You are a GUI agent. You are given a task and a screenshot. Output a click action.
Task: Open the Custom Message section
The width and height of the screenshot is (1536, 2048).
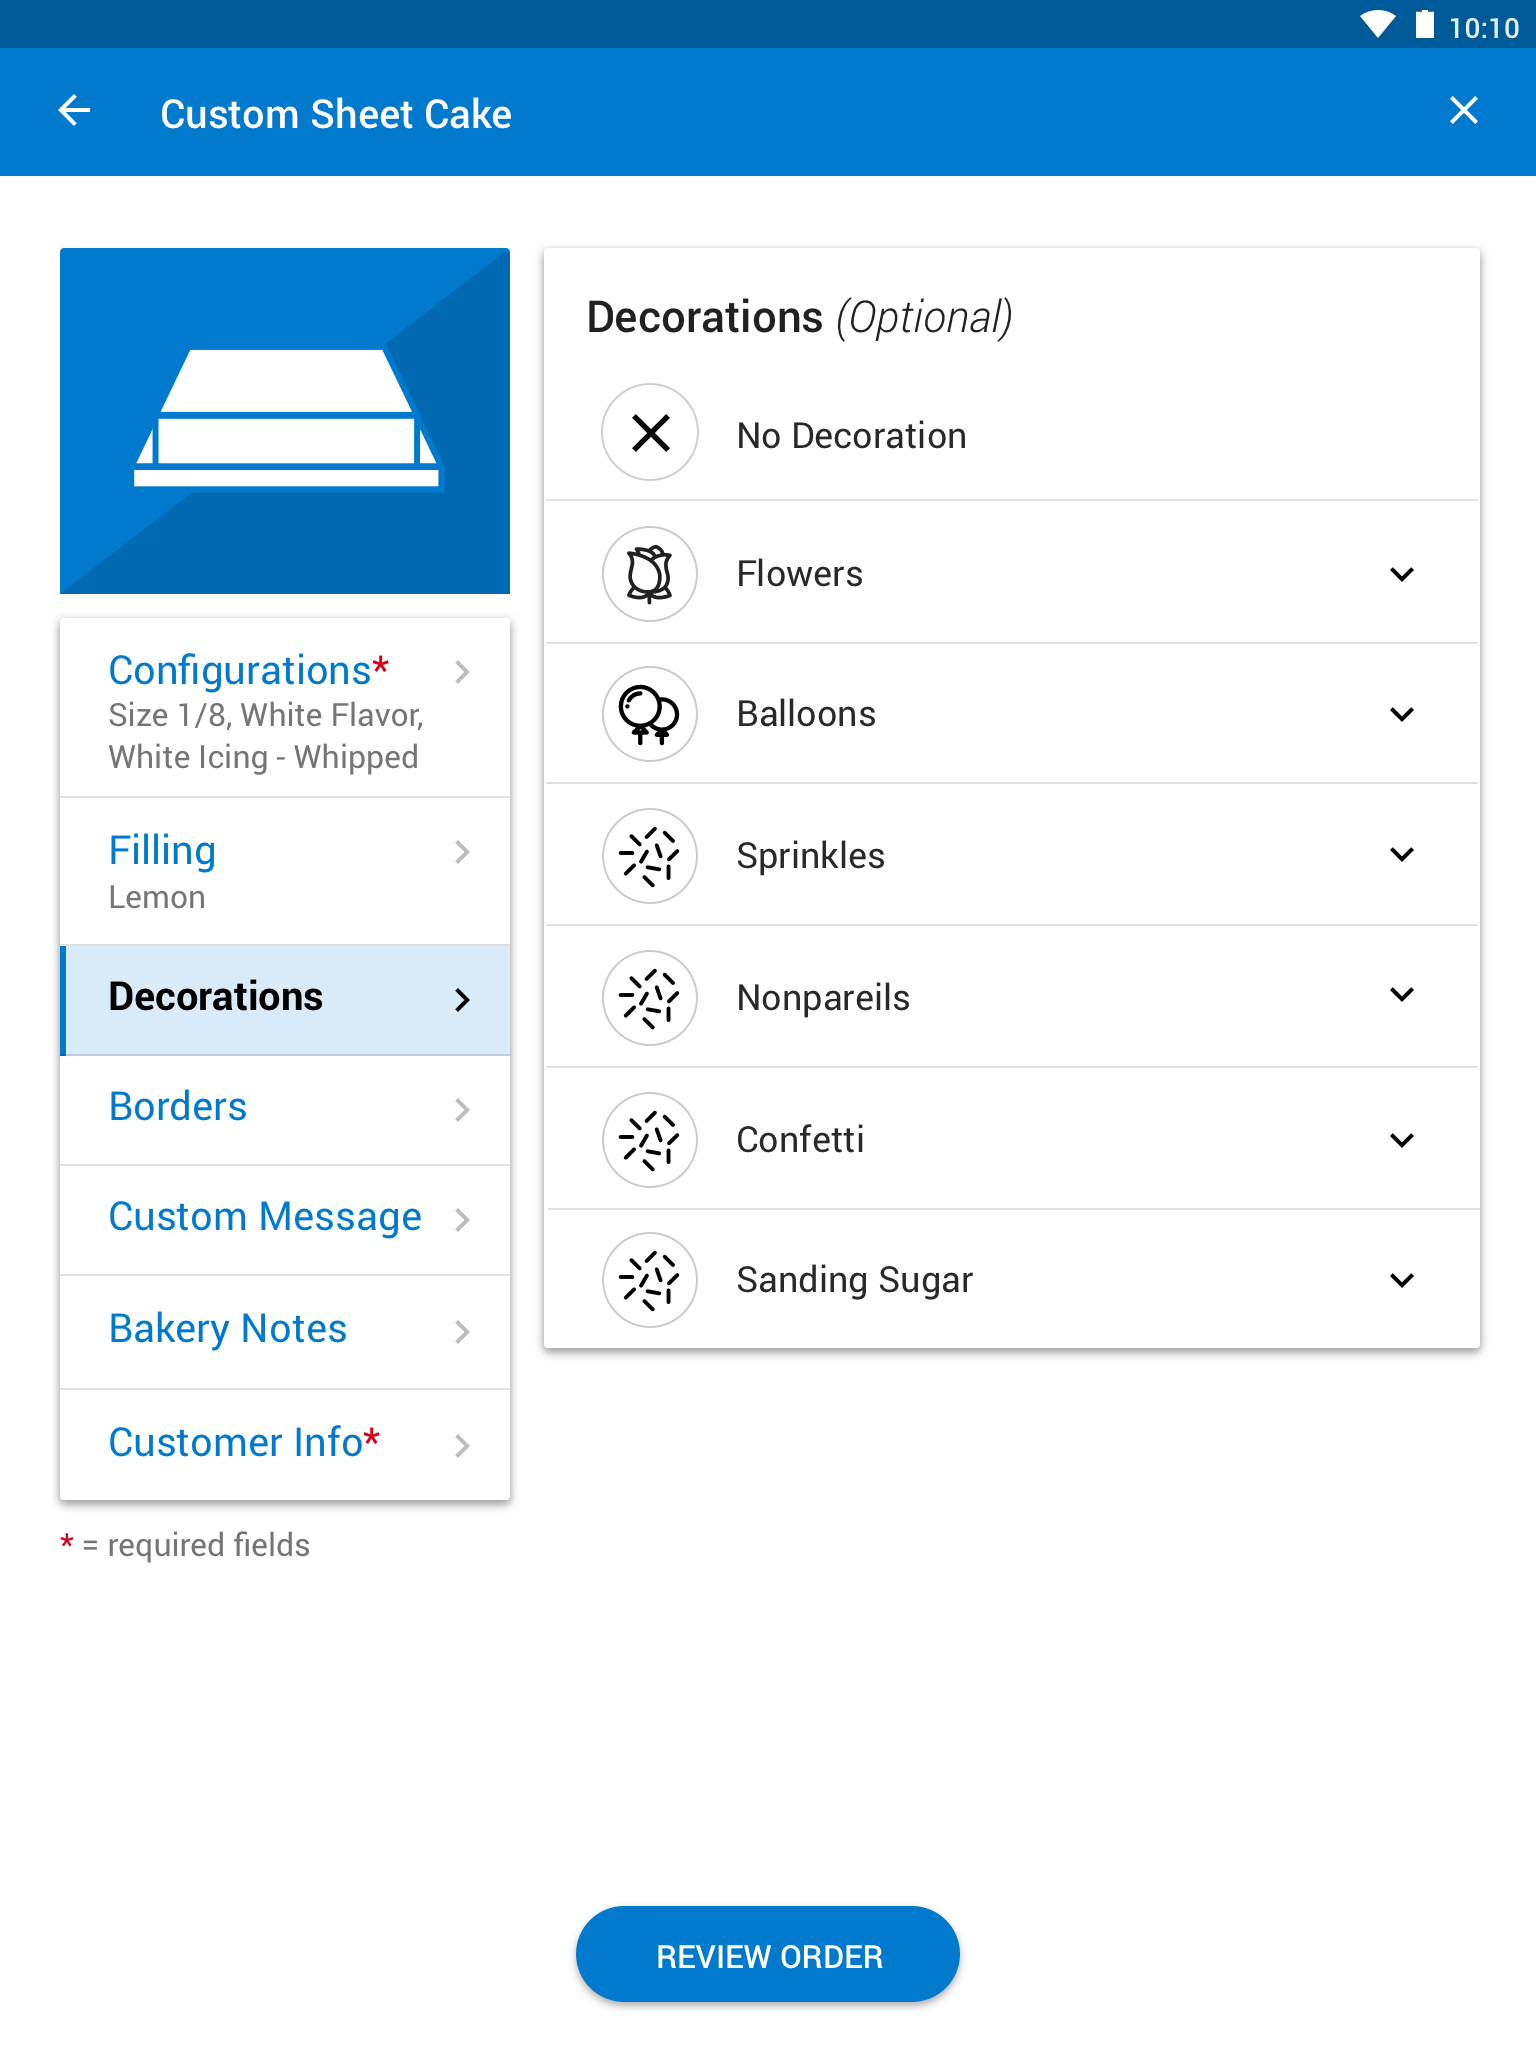tap(285, 1219)
